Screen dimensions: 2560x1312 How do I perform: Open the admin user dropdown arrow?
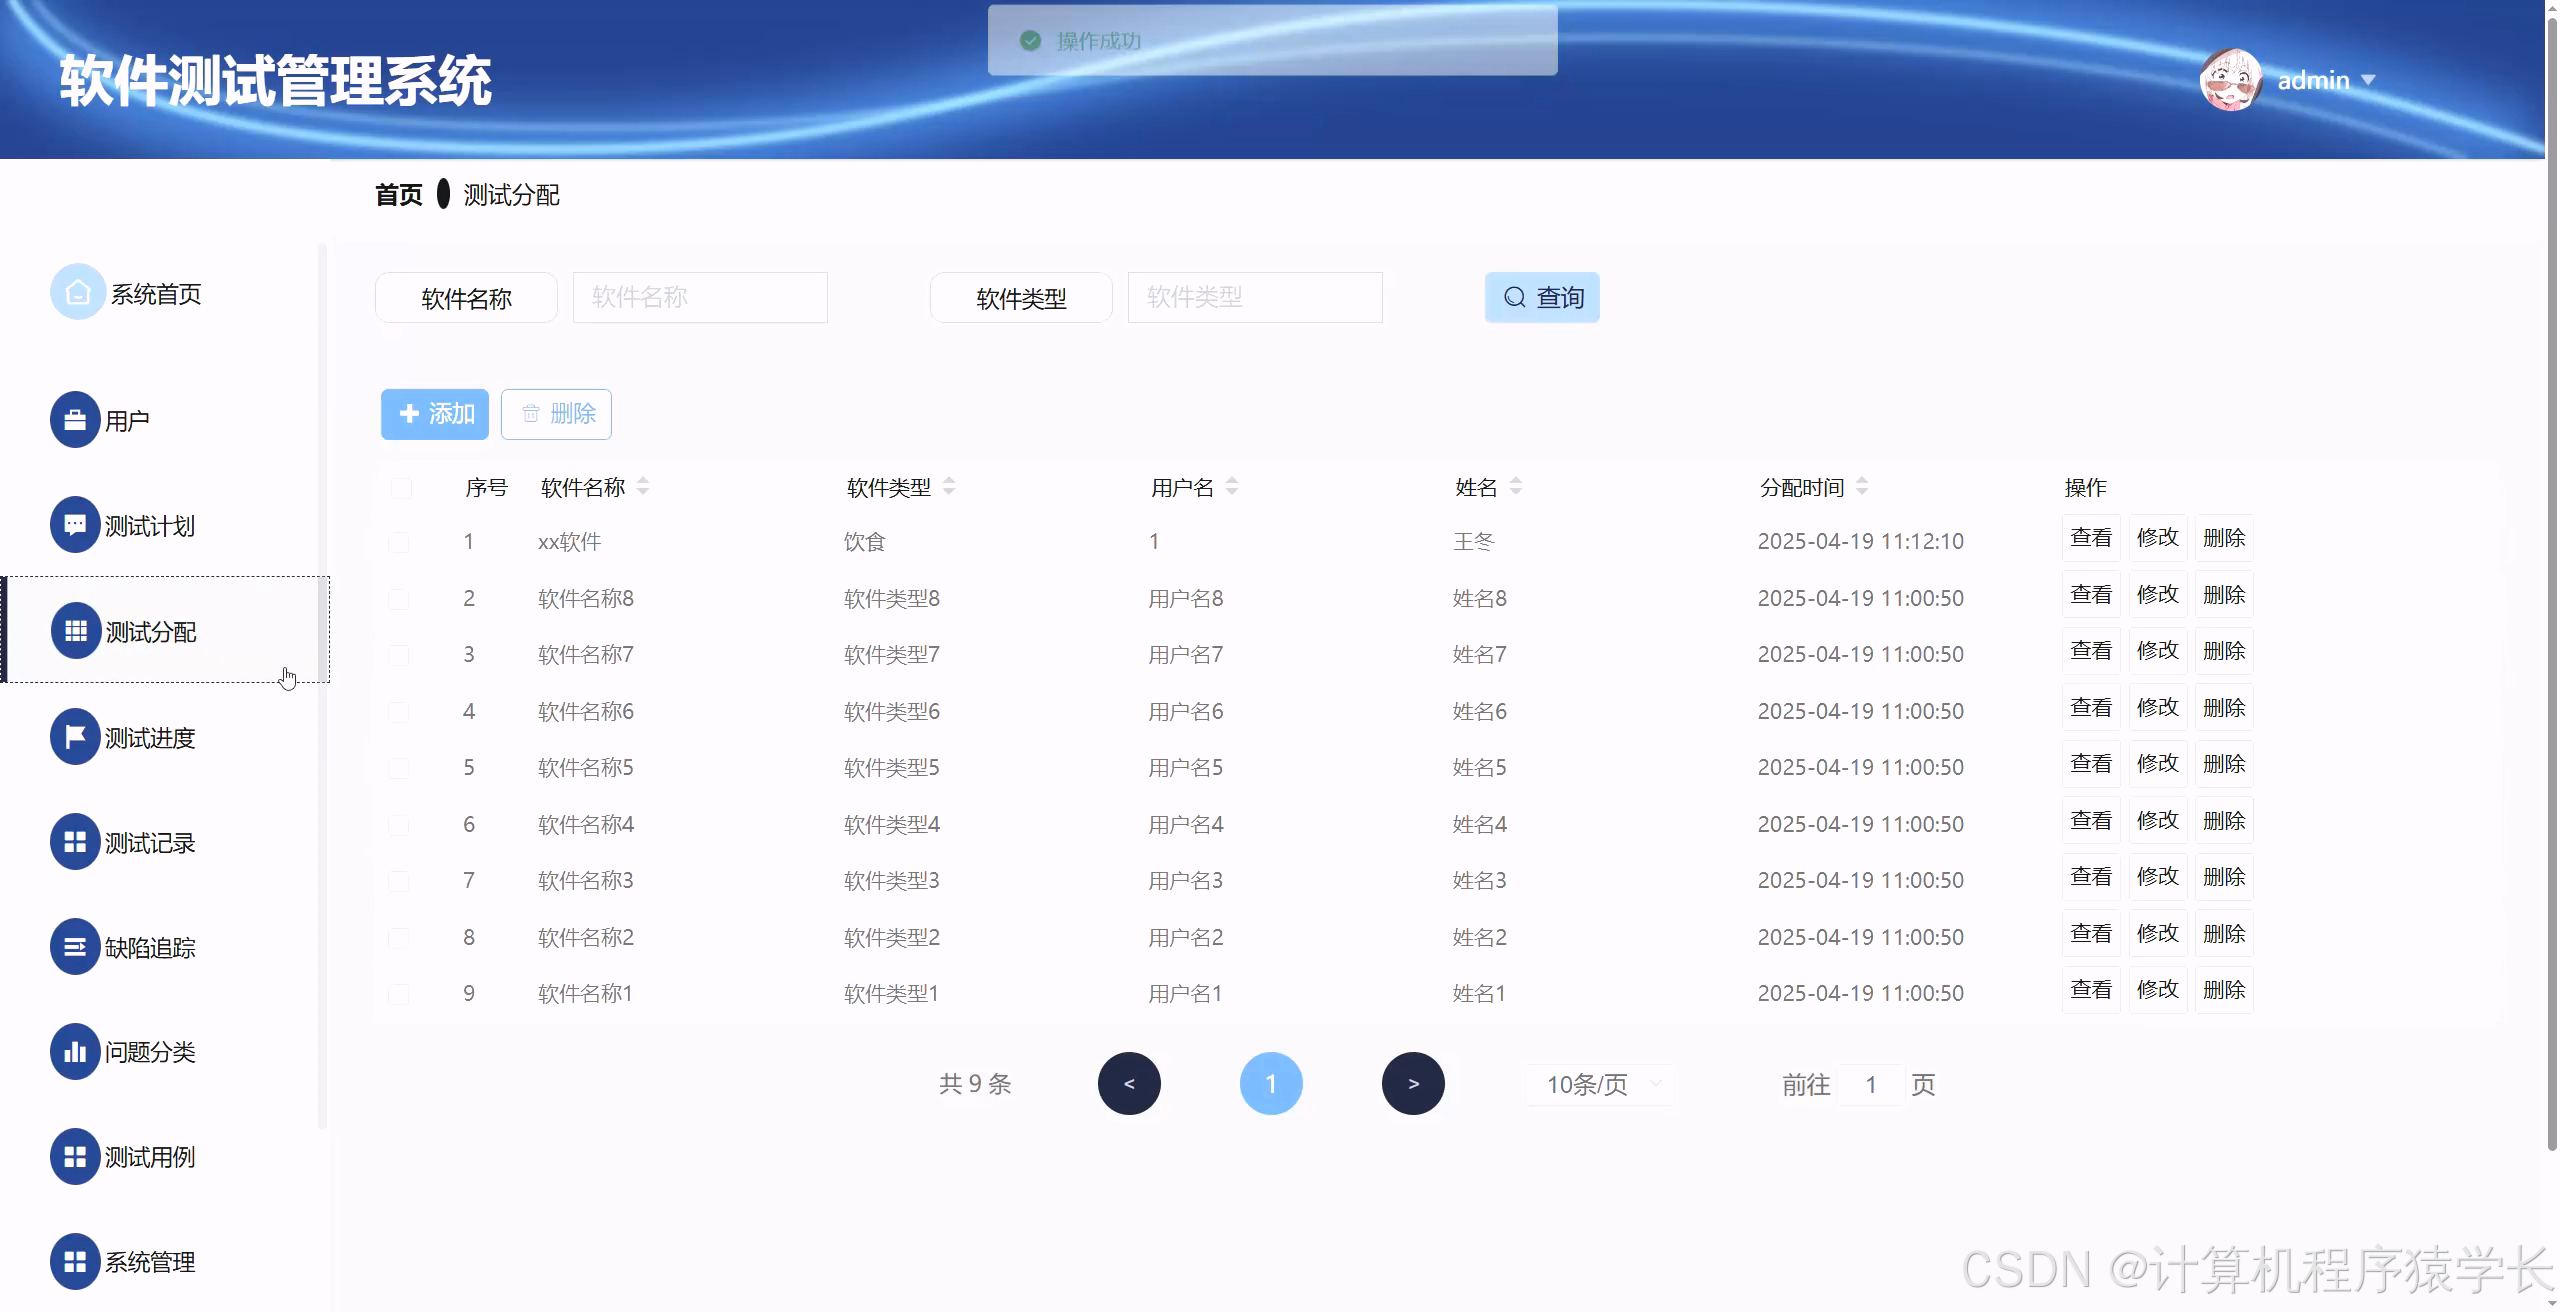[x=2367, y=80]
